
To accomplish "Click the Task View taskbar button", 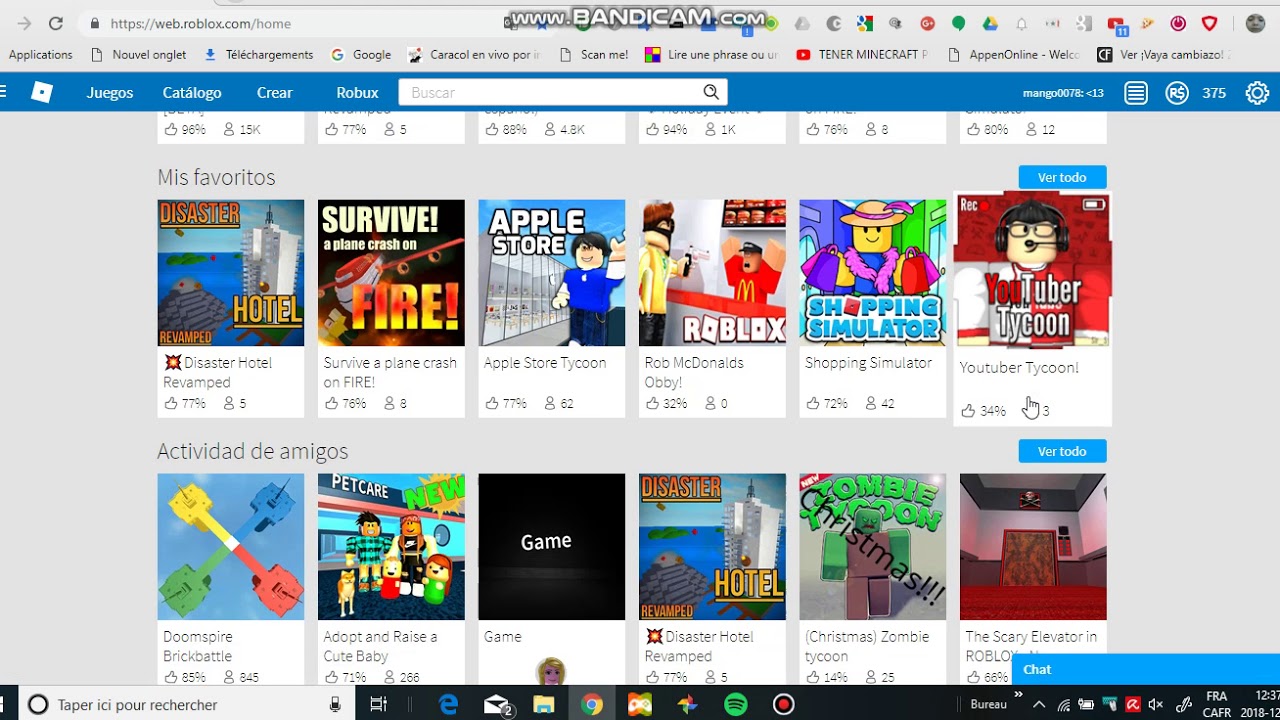I will (378, 705).
